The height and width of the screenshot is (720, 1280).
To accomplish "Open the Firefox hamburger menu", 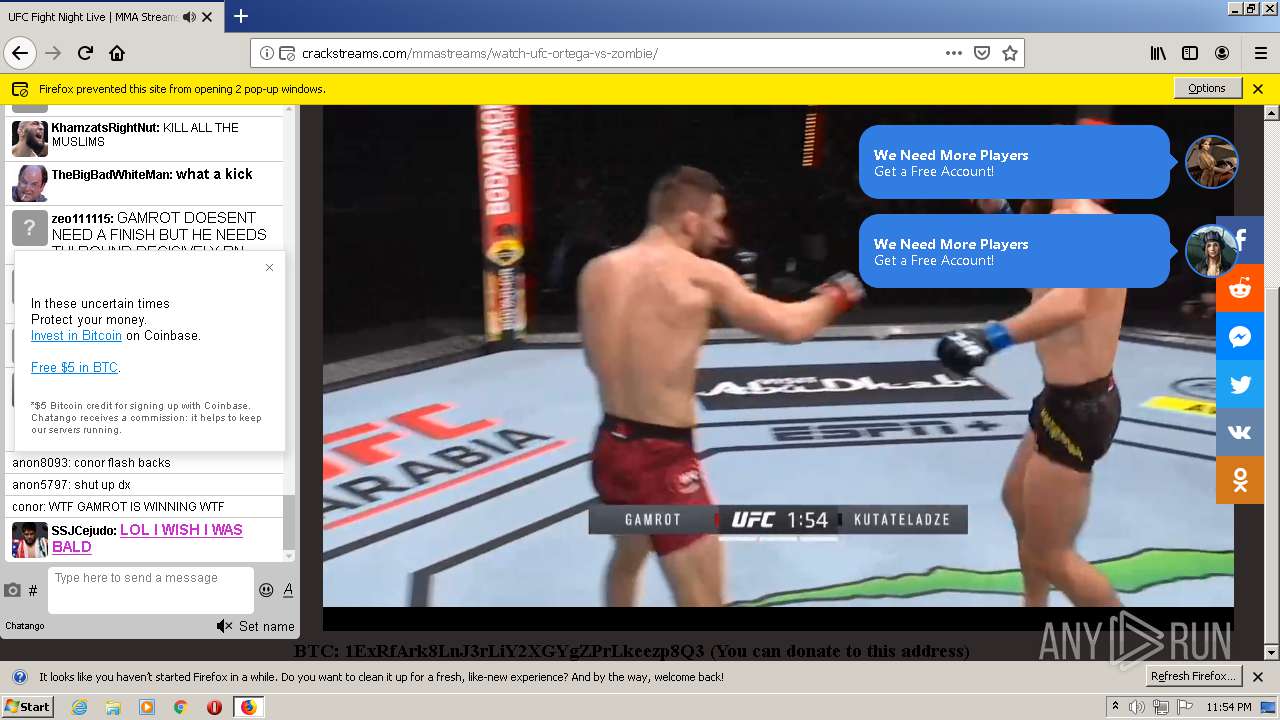I will click(1260, 53).
